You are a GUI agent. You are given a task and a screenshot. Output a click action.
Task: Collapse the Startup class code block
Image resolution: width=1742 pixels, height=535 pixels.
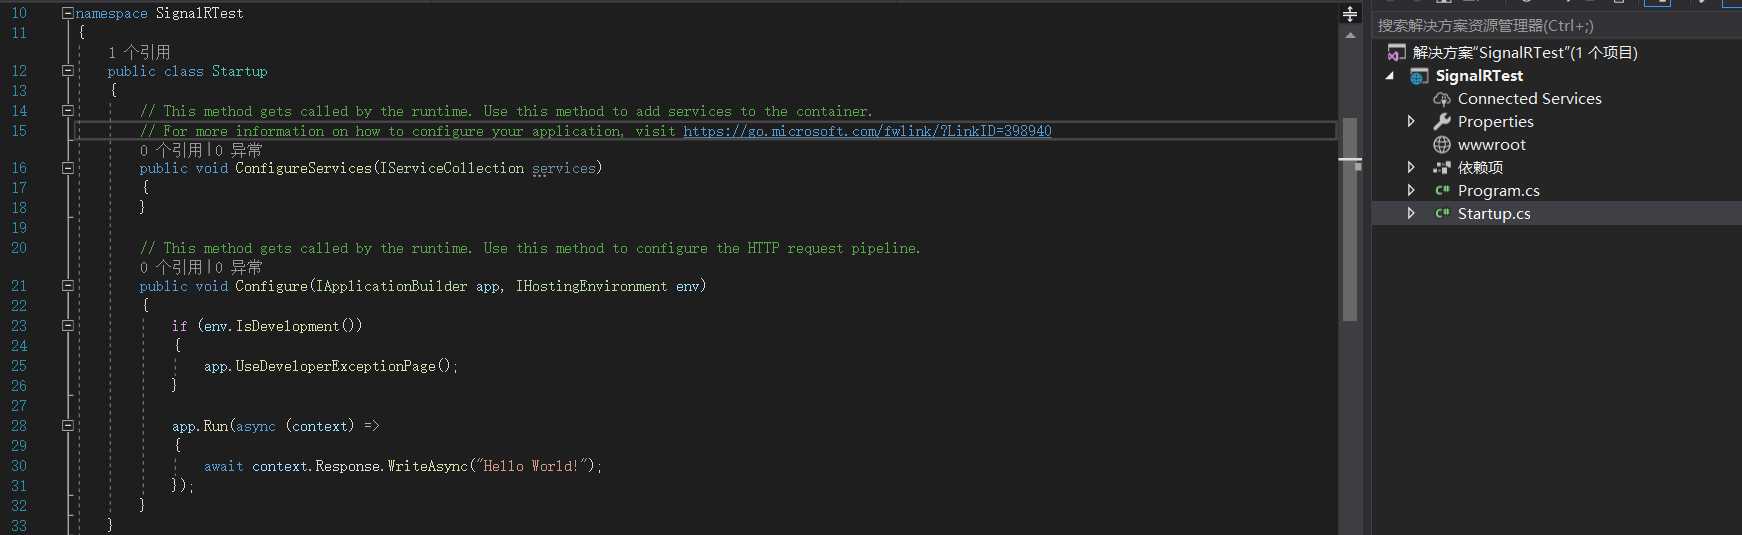pyautogui.click(x=67, y=71)
